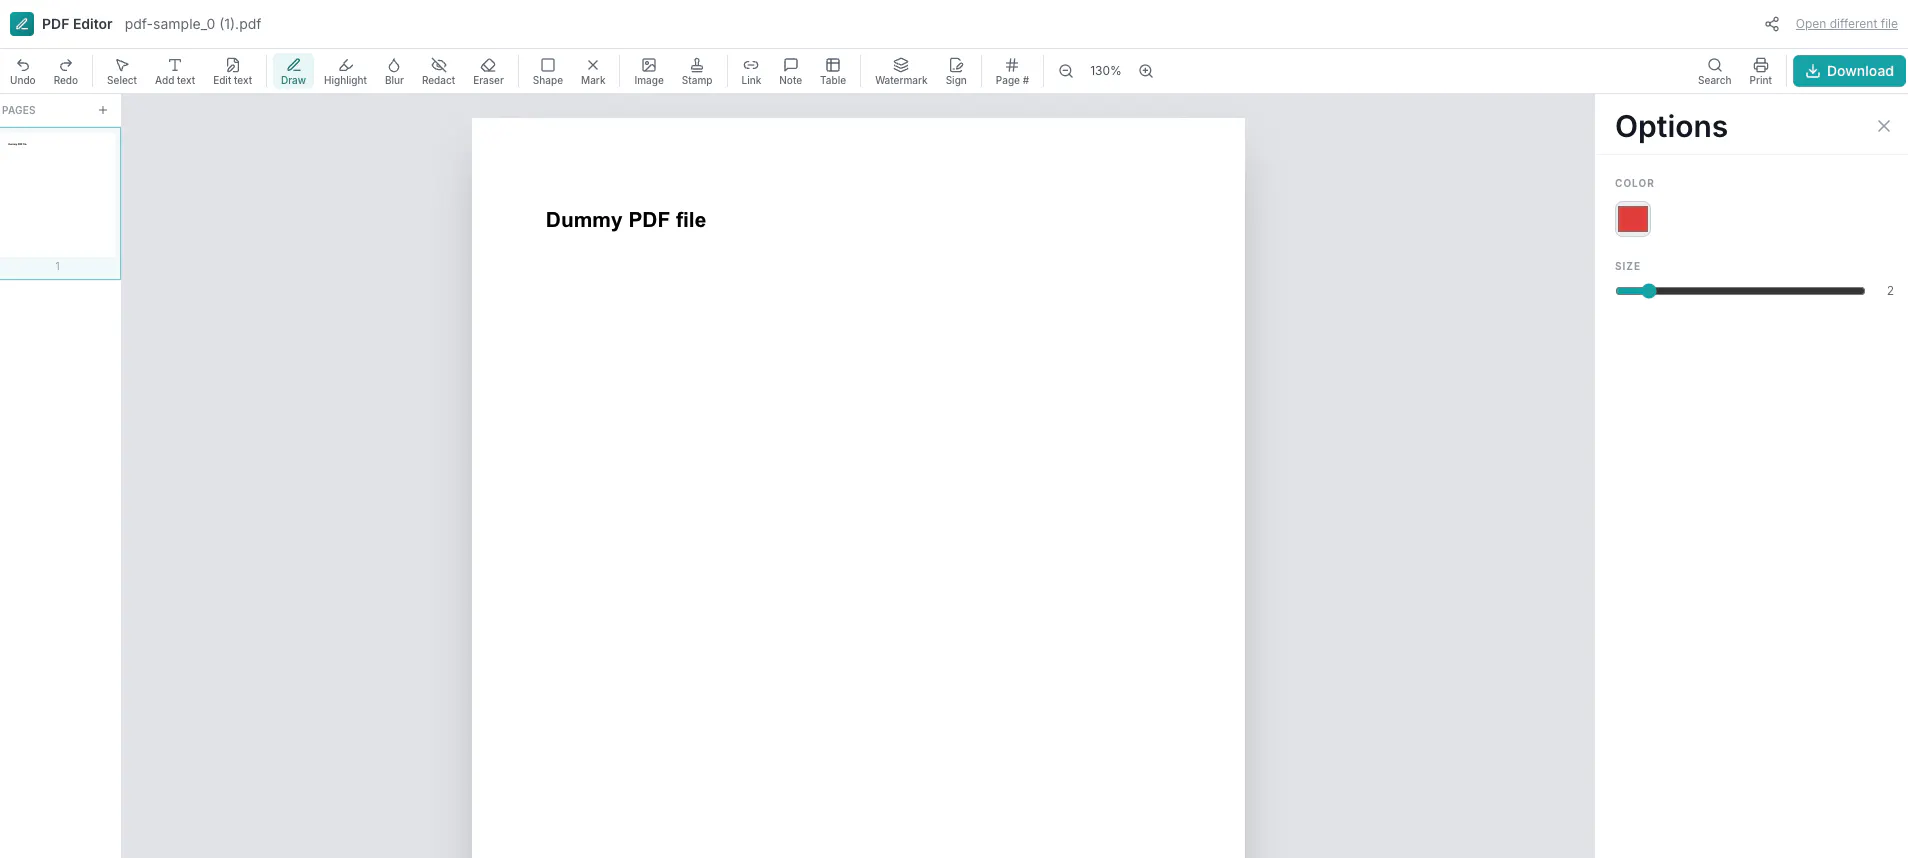
Task: Open the Stamp tool
Action: (697, 71)
